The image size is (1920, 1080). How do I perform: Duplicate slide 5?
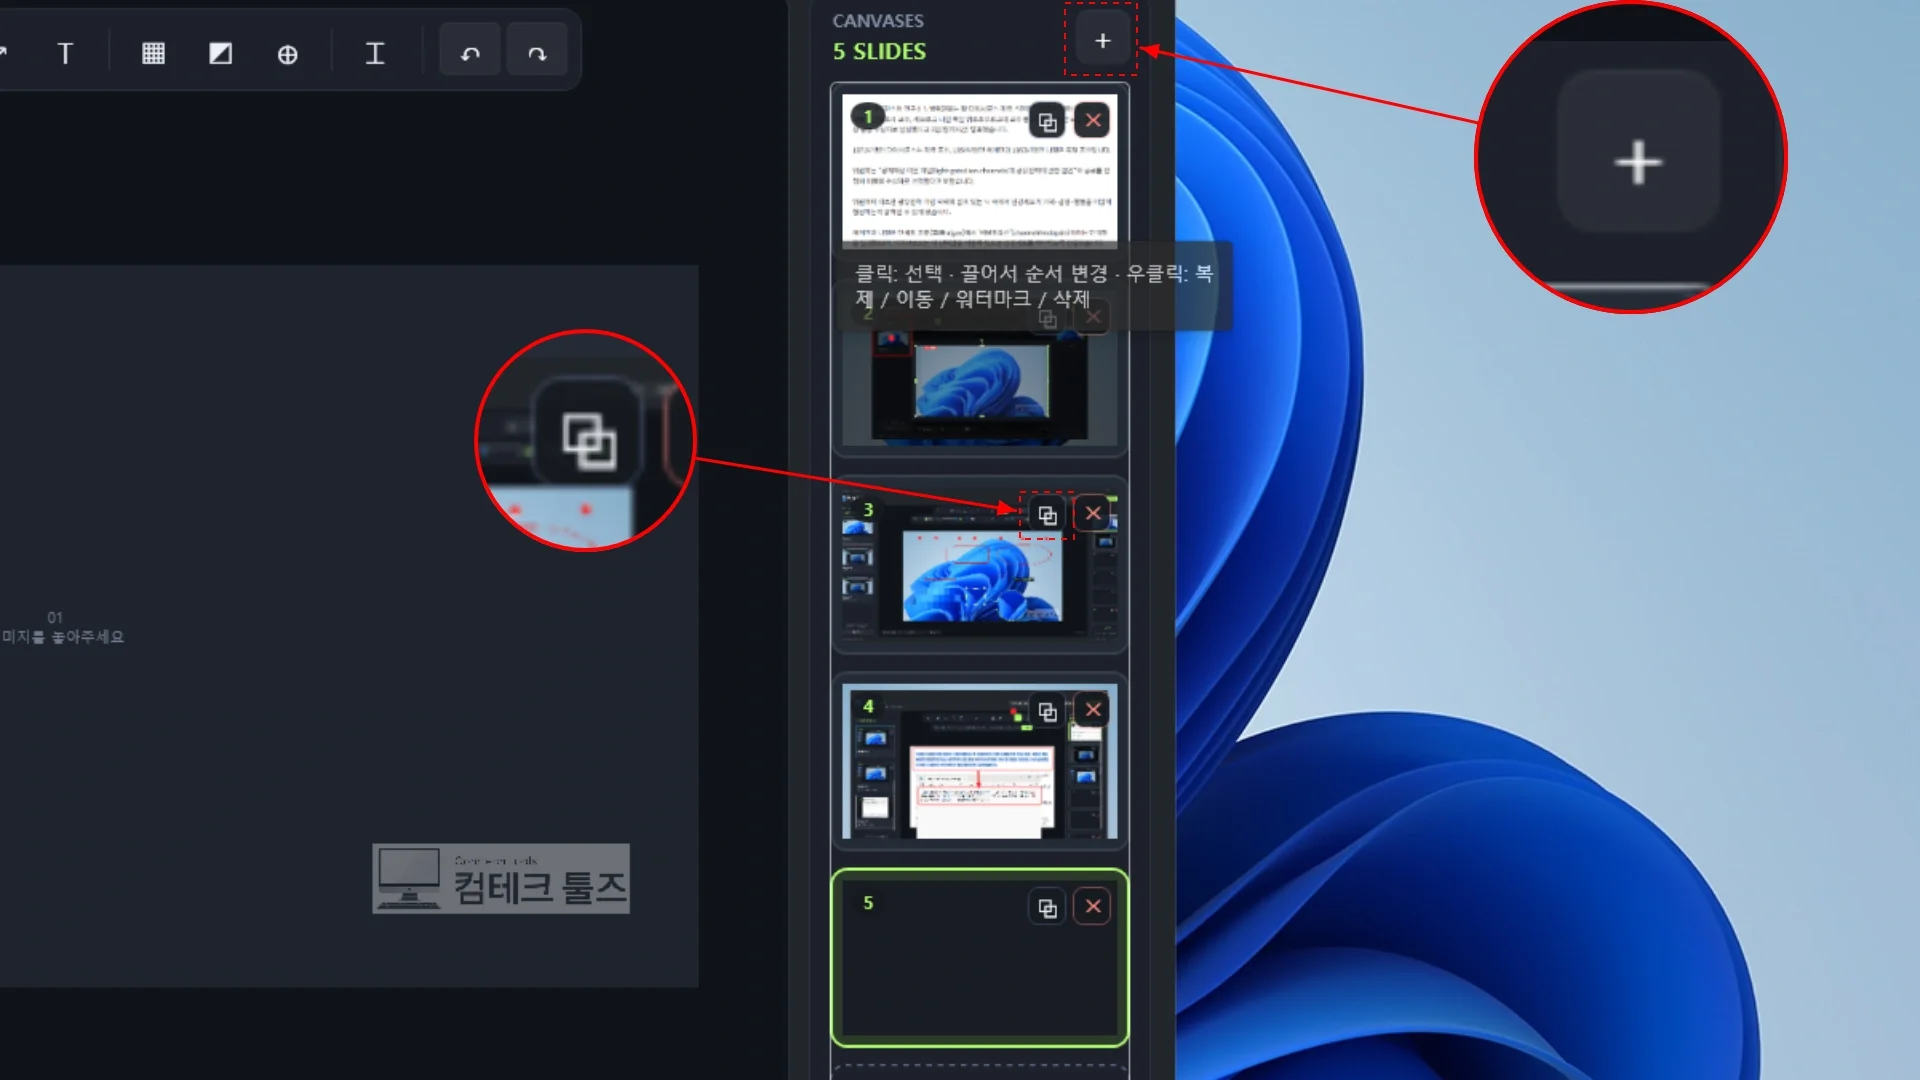click(1047, 908)
